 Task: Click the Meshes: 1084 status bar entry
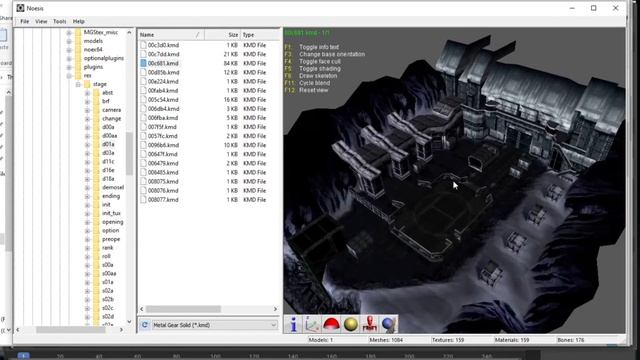tap(386, 340)
